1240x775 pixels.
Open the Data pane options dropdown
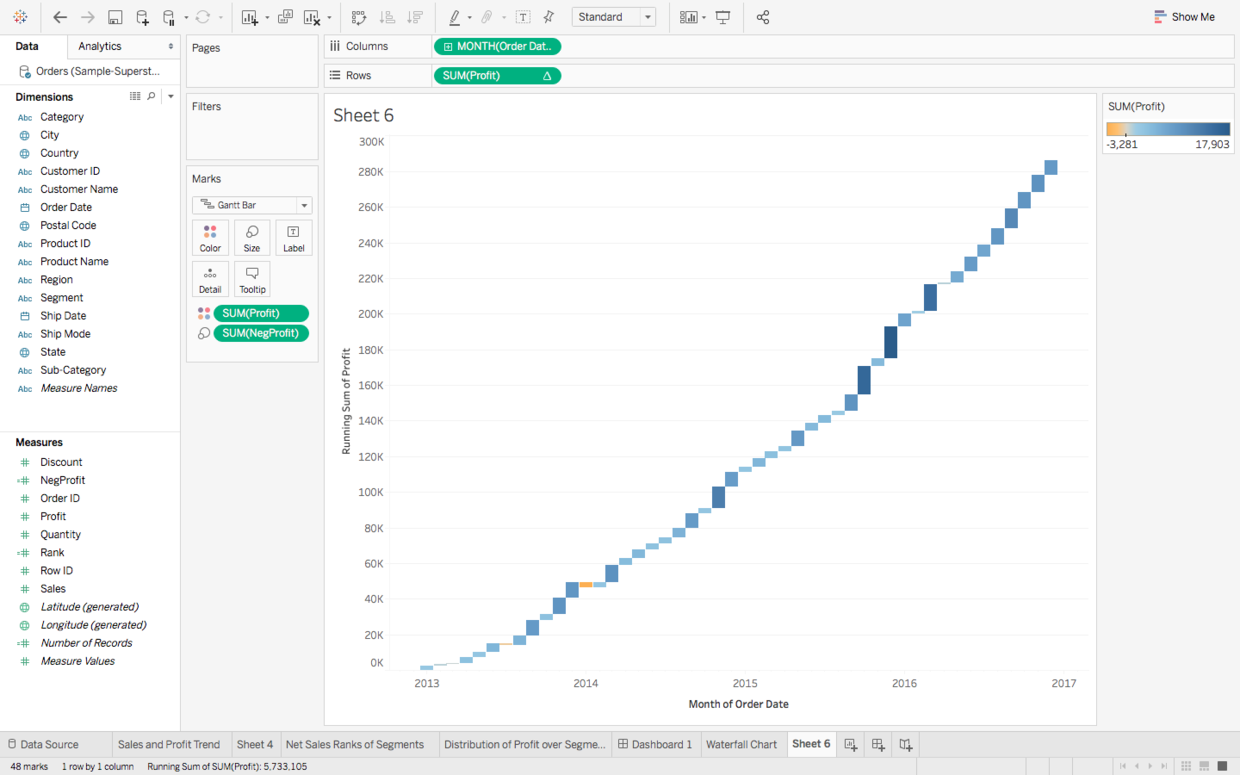coord(170,46)
